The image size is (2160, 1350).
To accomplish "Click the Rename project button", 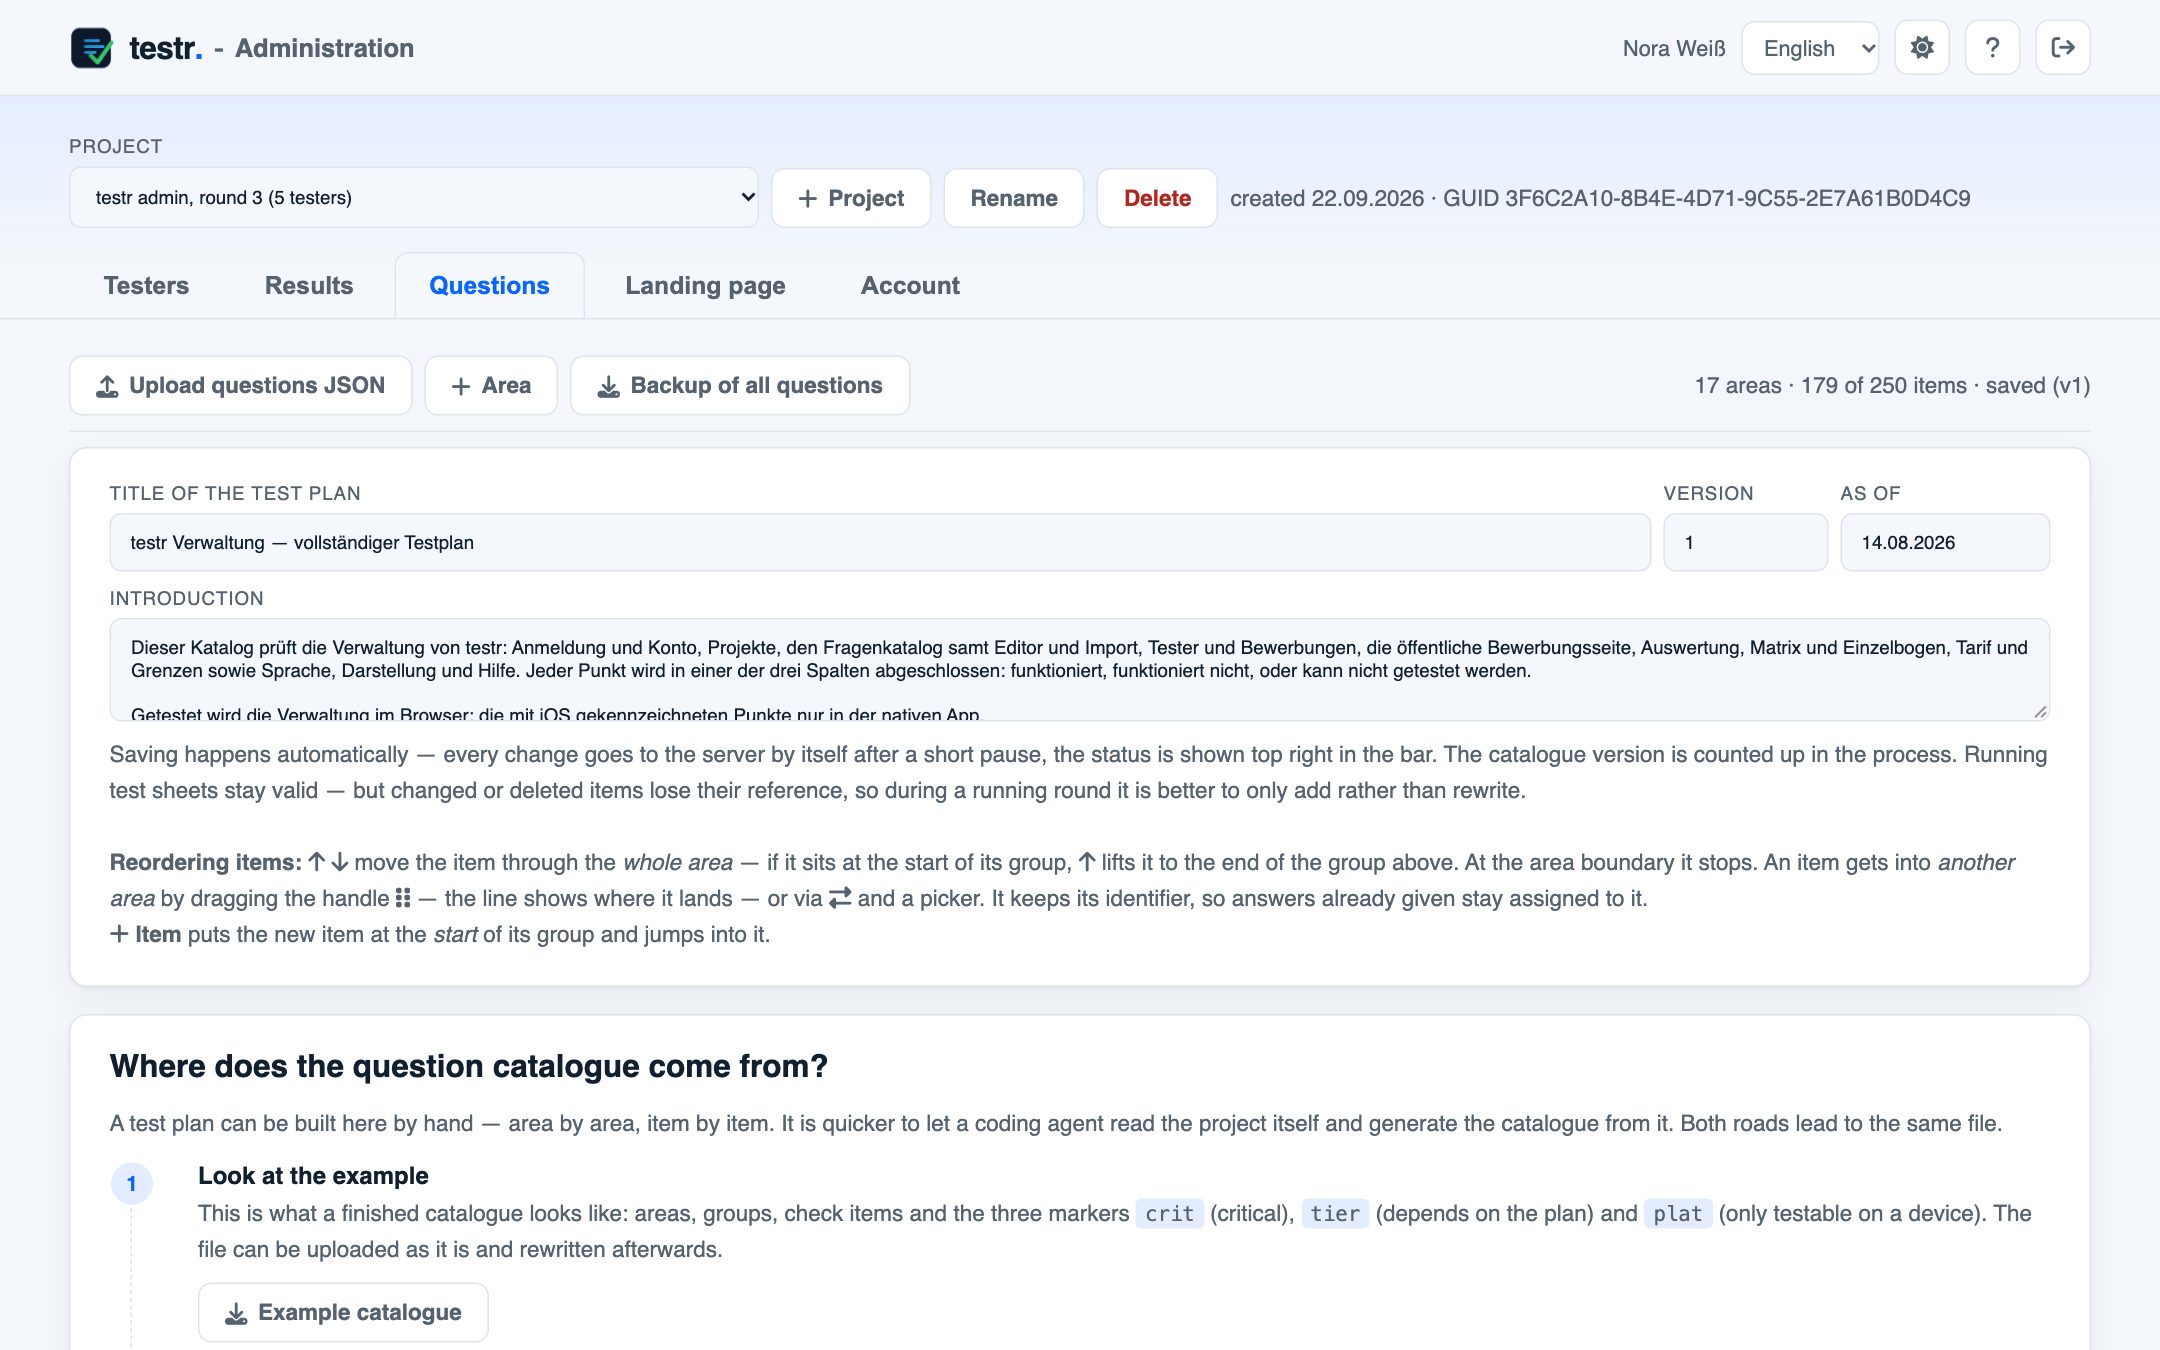I will (x=1014, y=198).
